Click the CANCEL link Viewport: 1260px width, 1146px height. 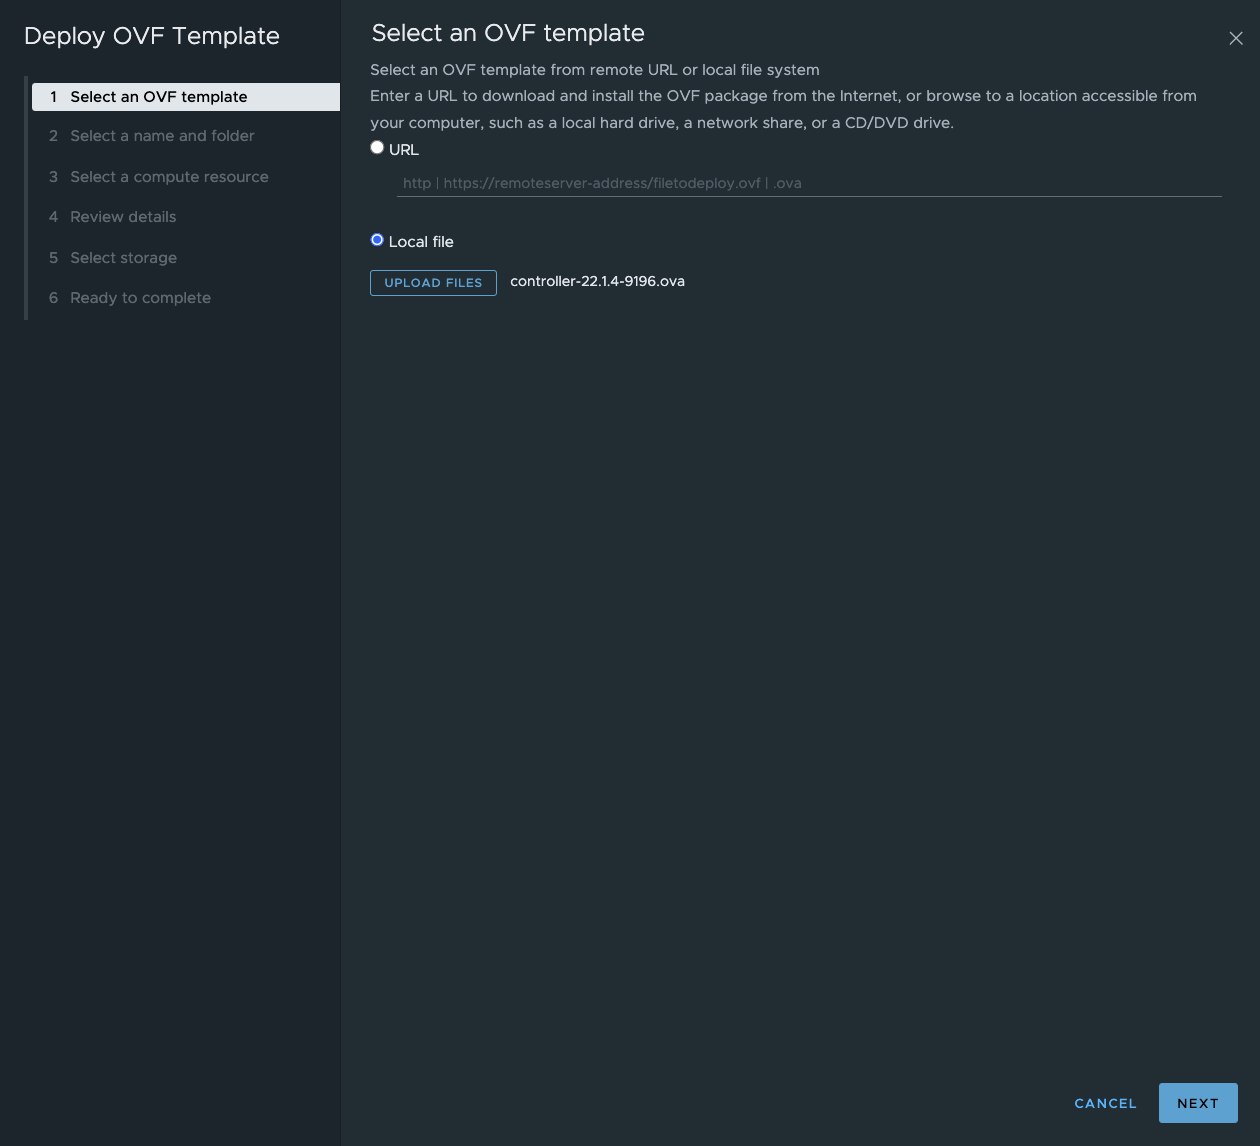1105,1103
